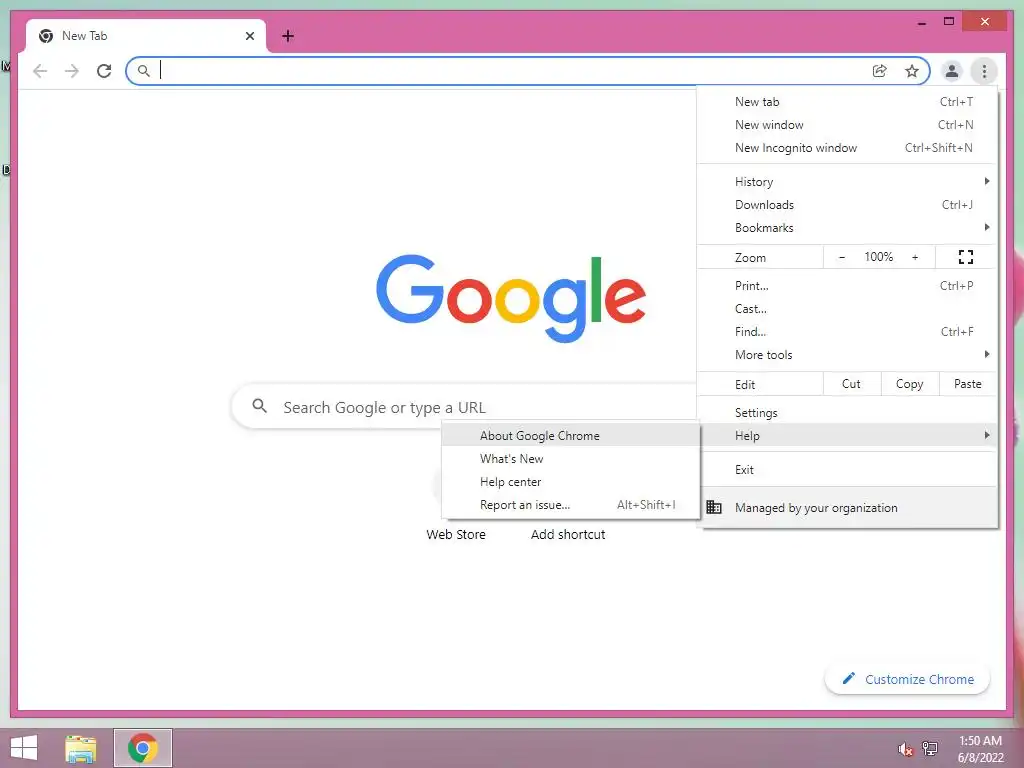Click the search icon in Google search box
Image resolution: width=1024 pixels, height=768 pixels.
tap(259, 406)
